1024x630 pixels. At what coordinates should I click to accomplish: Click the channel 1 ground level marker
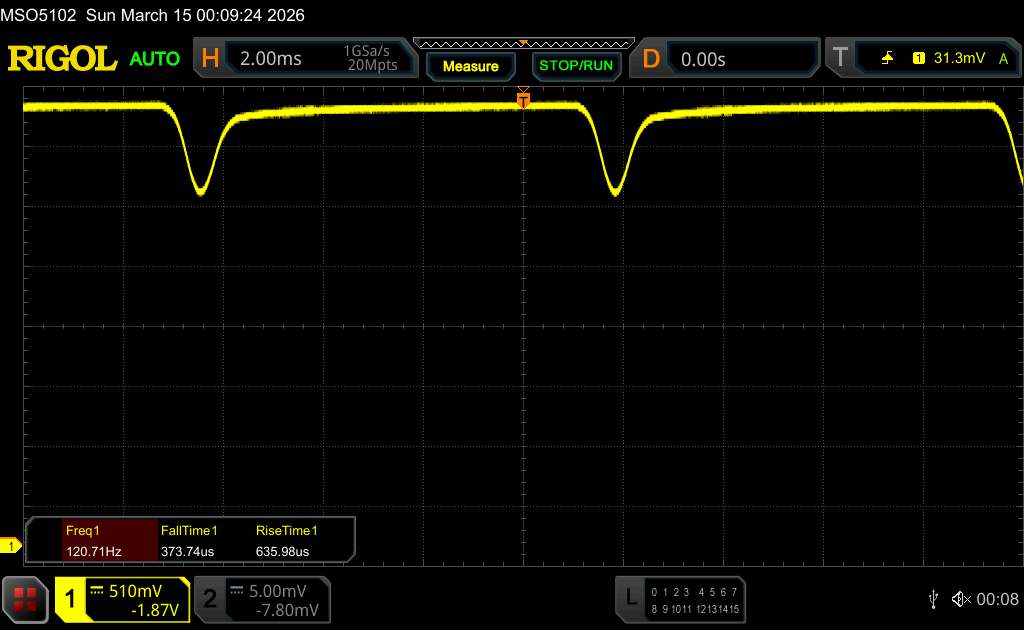coord(12,546)
